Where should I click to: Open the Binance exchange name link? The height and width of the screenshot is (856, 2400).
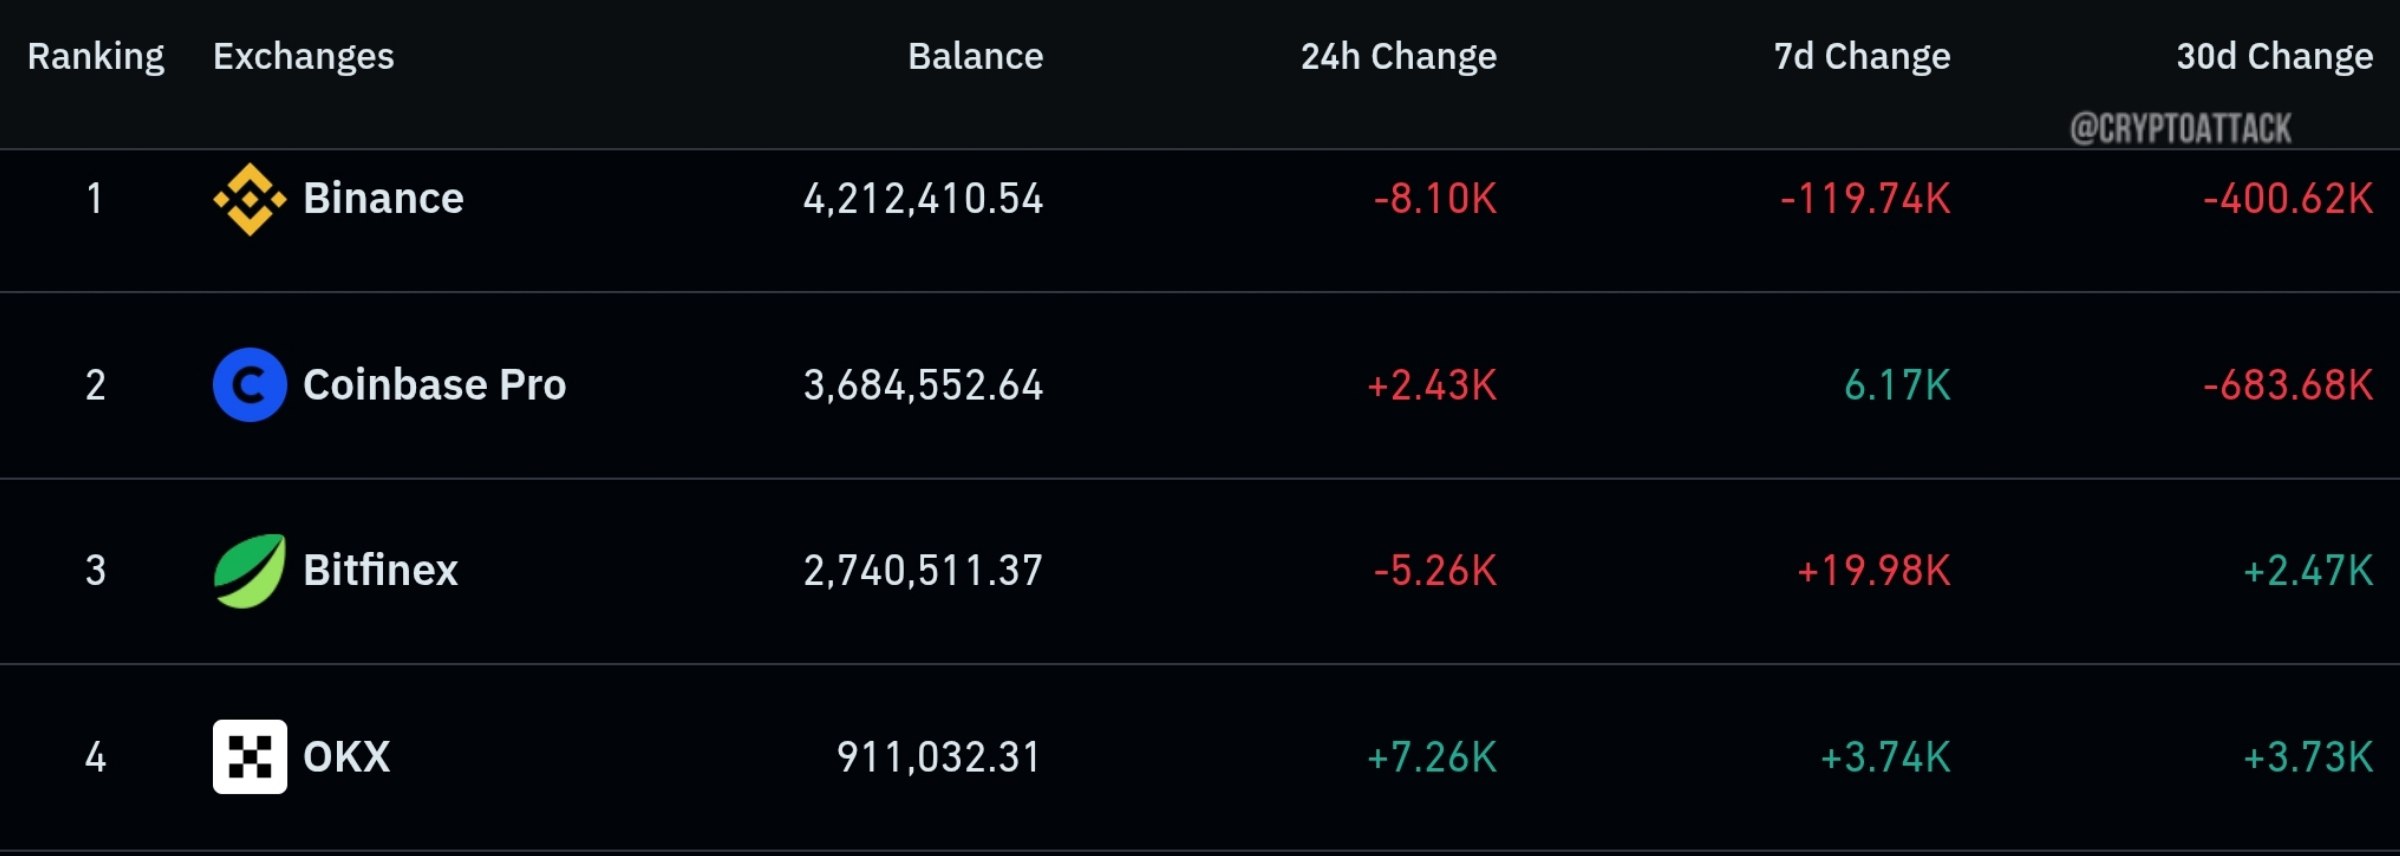click(x=384, y=199)
